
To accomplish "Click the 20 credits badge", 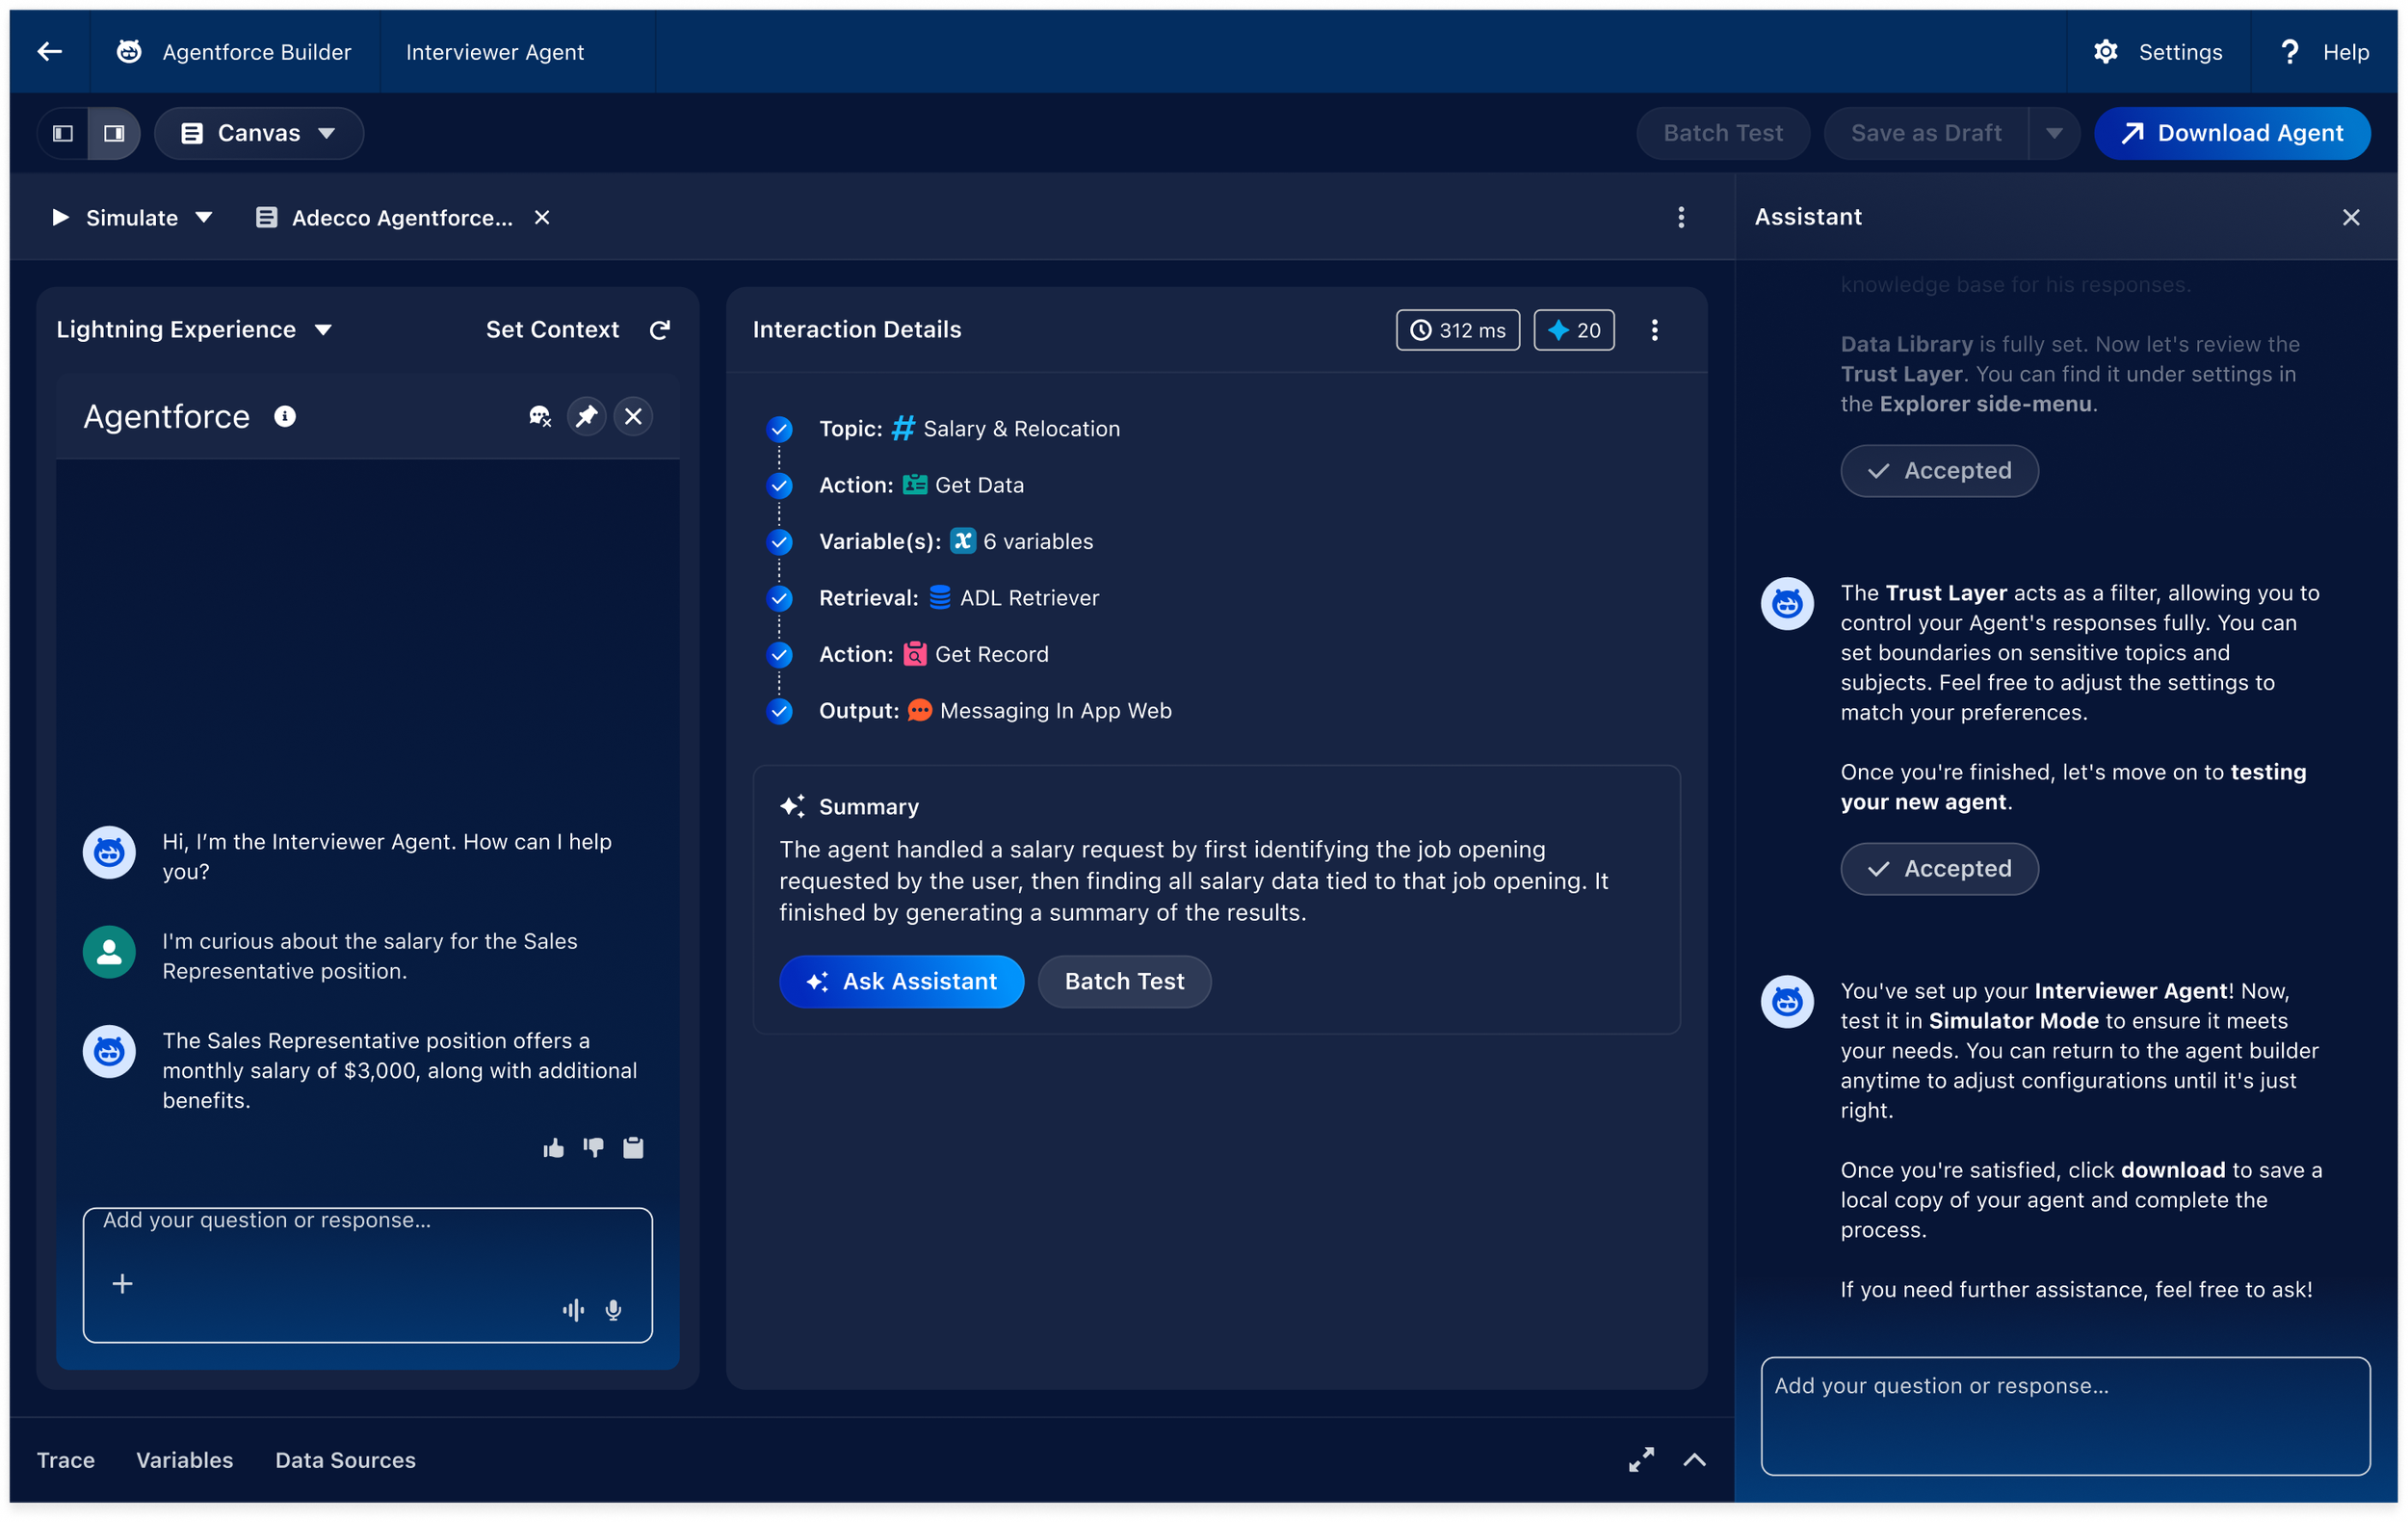I will [1573, 330].
